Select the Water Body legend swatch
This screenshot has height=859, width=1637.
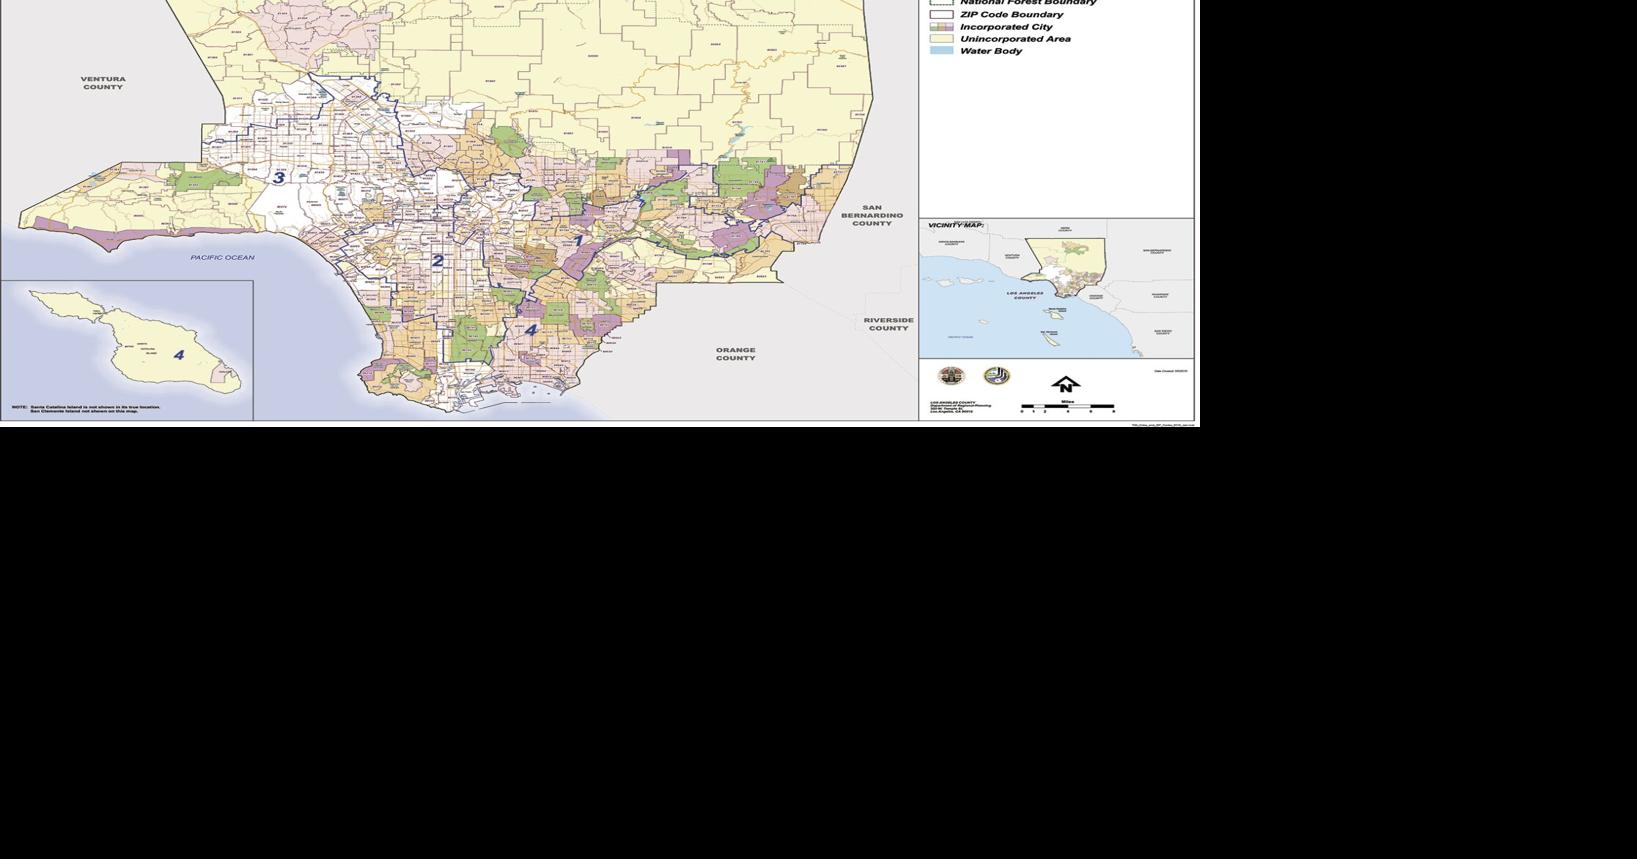coord(941,51)
